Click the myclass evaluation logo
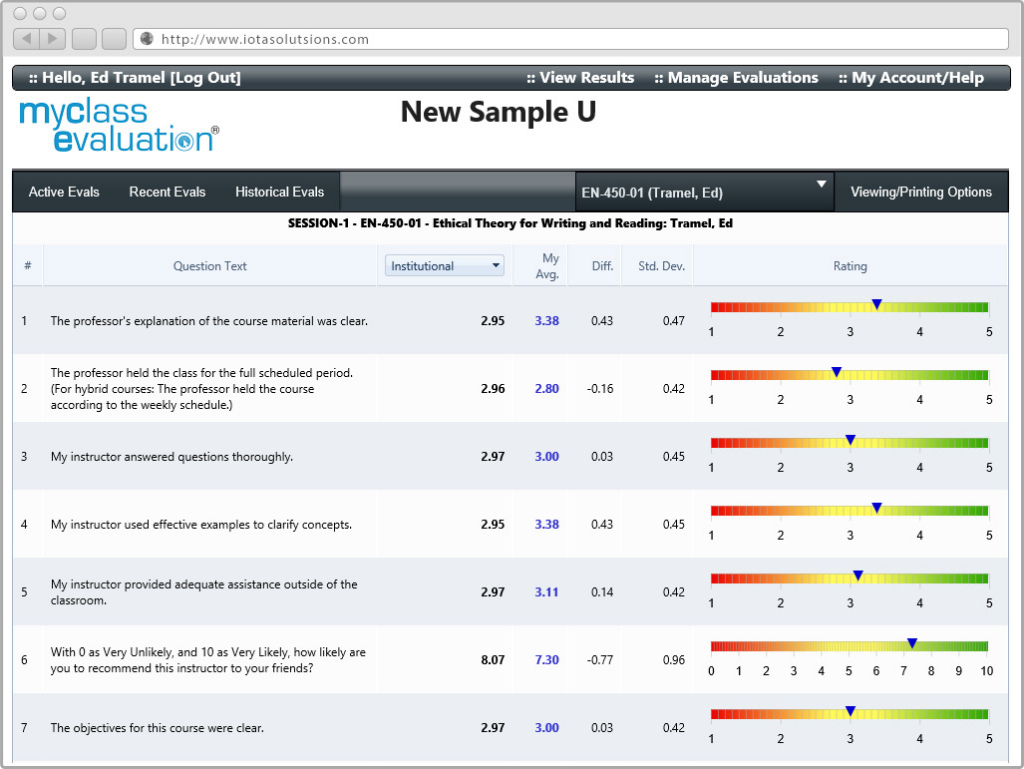Screen dimensions: 1024x769 point(118,126)
